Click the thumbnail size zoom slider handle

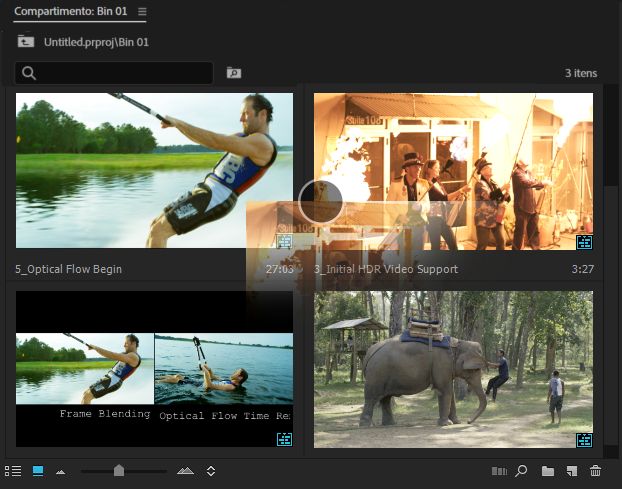[x=119, y=470]
